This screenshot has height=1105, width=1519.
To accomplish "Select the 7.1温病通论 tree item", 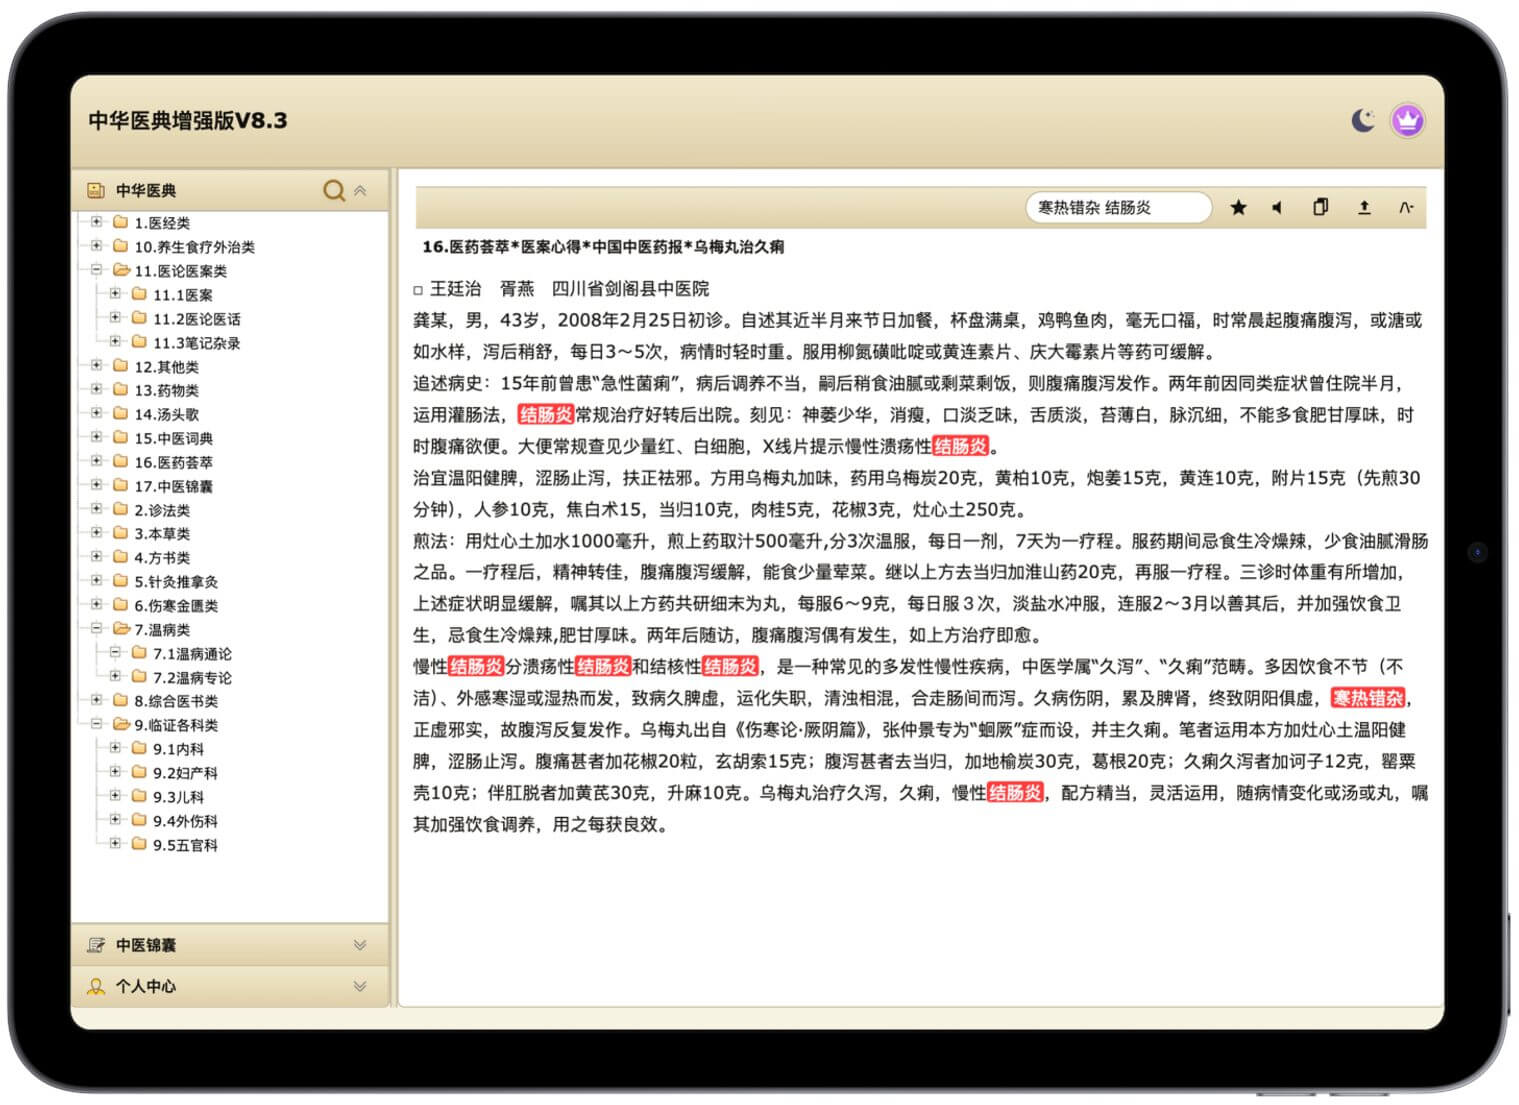I will 191,654.
